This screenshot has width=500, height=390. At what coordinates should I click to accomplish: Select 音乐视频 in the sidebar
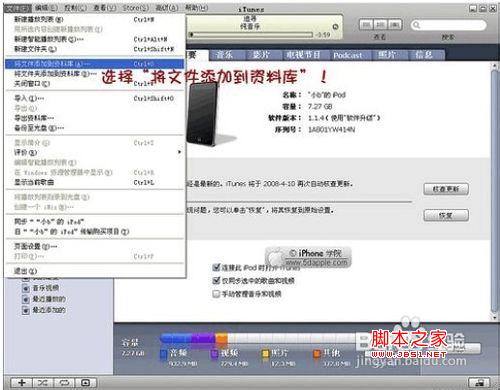46,288
